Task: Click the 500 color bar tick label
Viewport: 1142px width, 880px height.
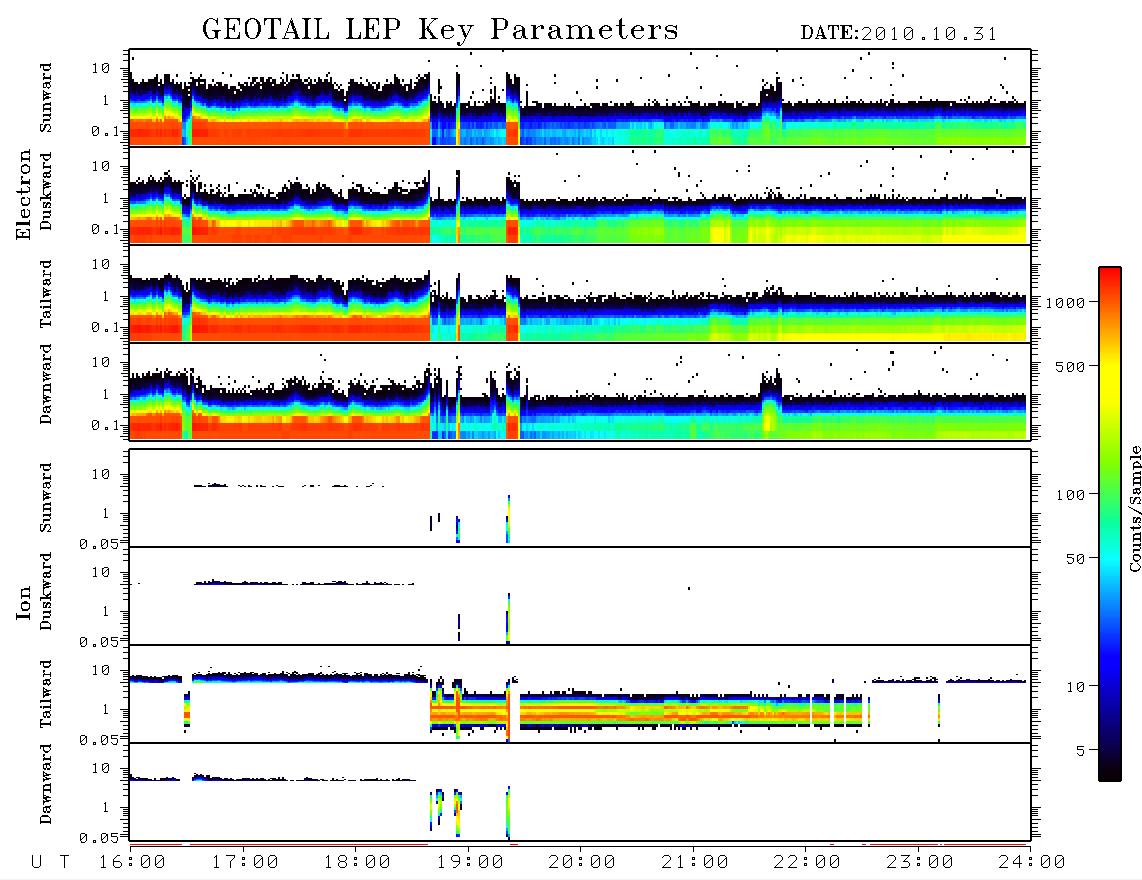Action: click(x=1070, y=367)
